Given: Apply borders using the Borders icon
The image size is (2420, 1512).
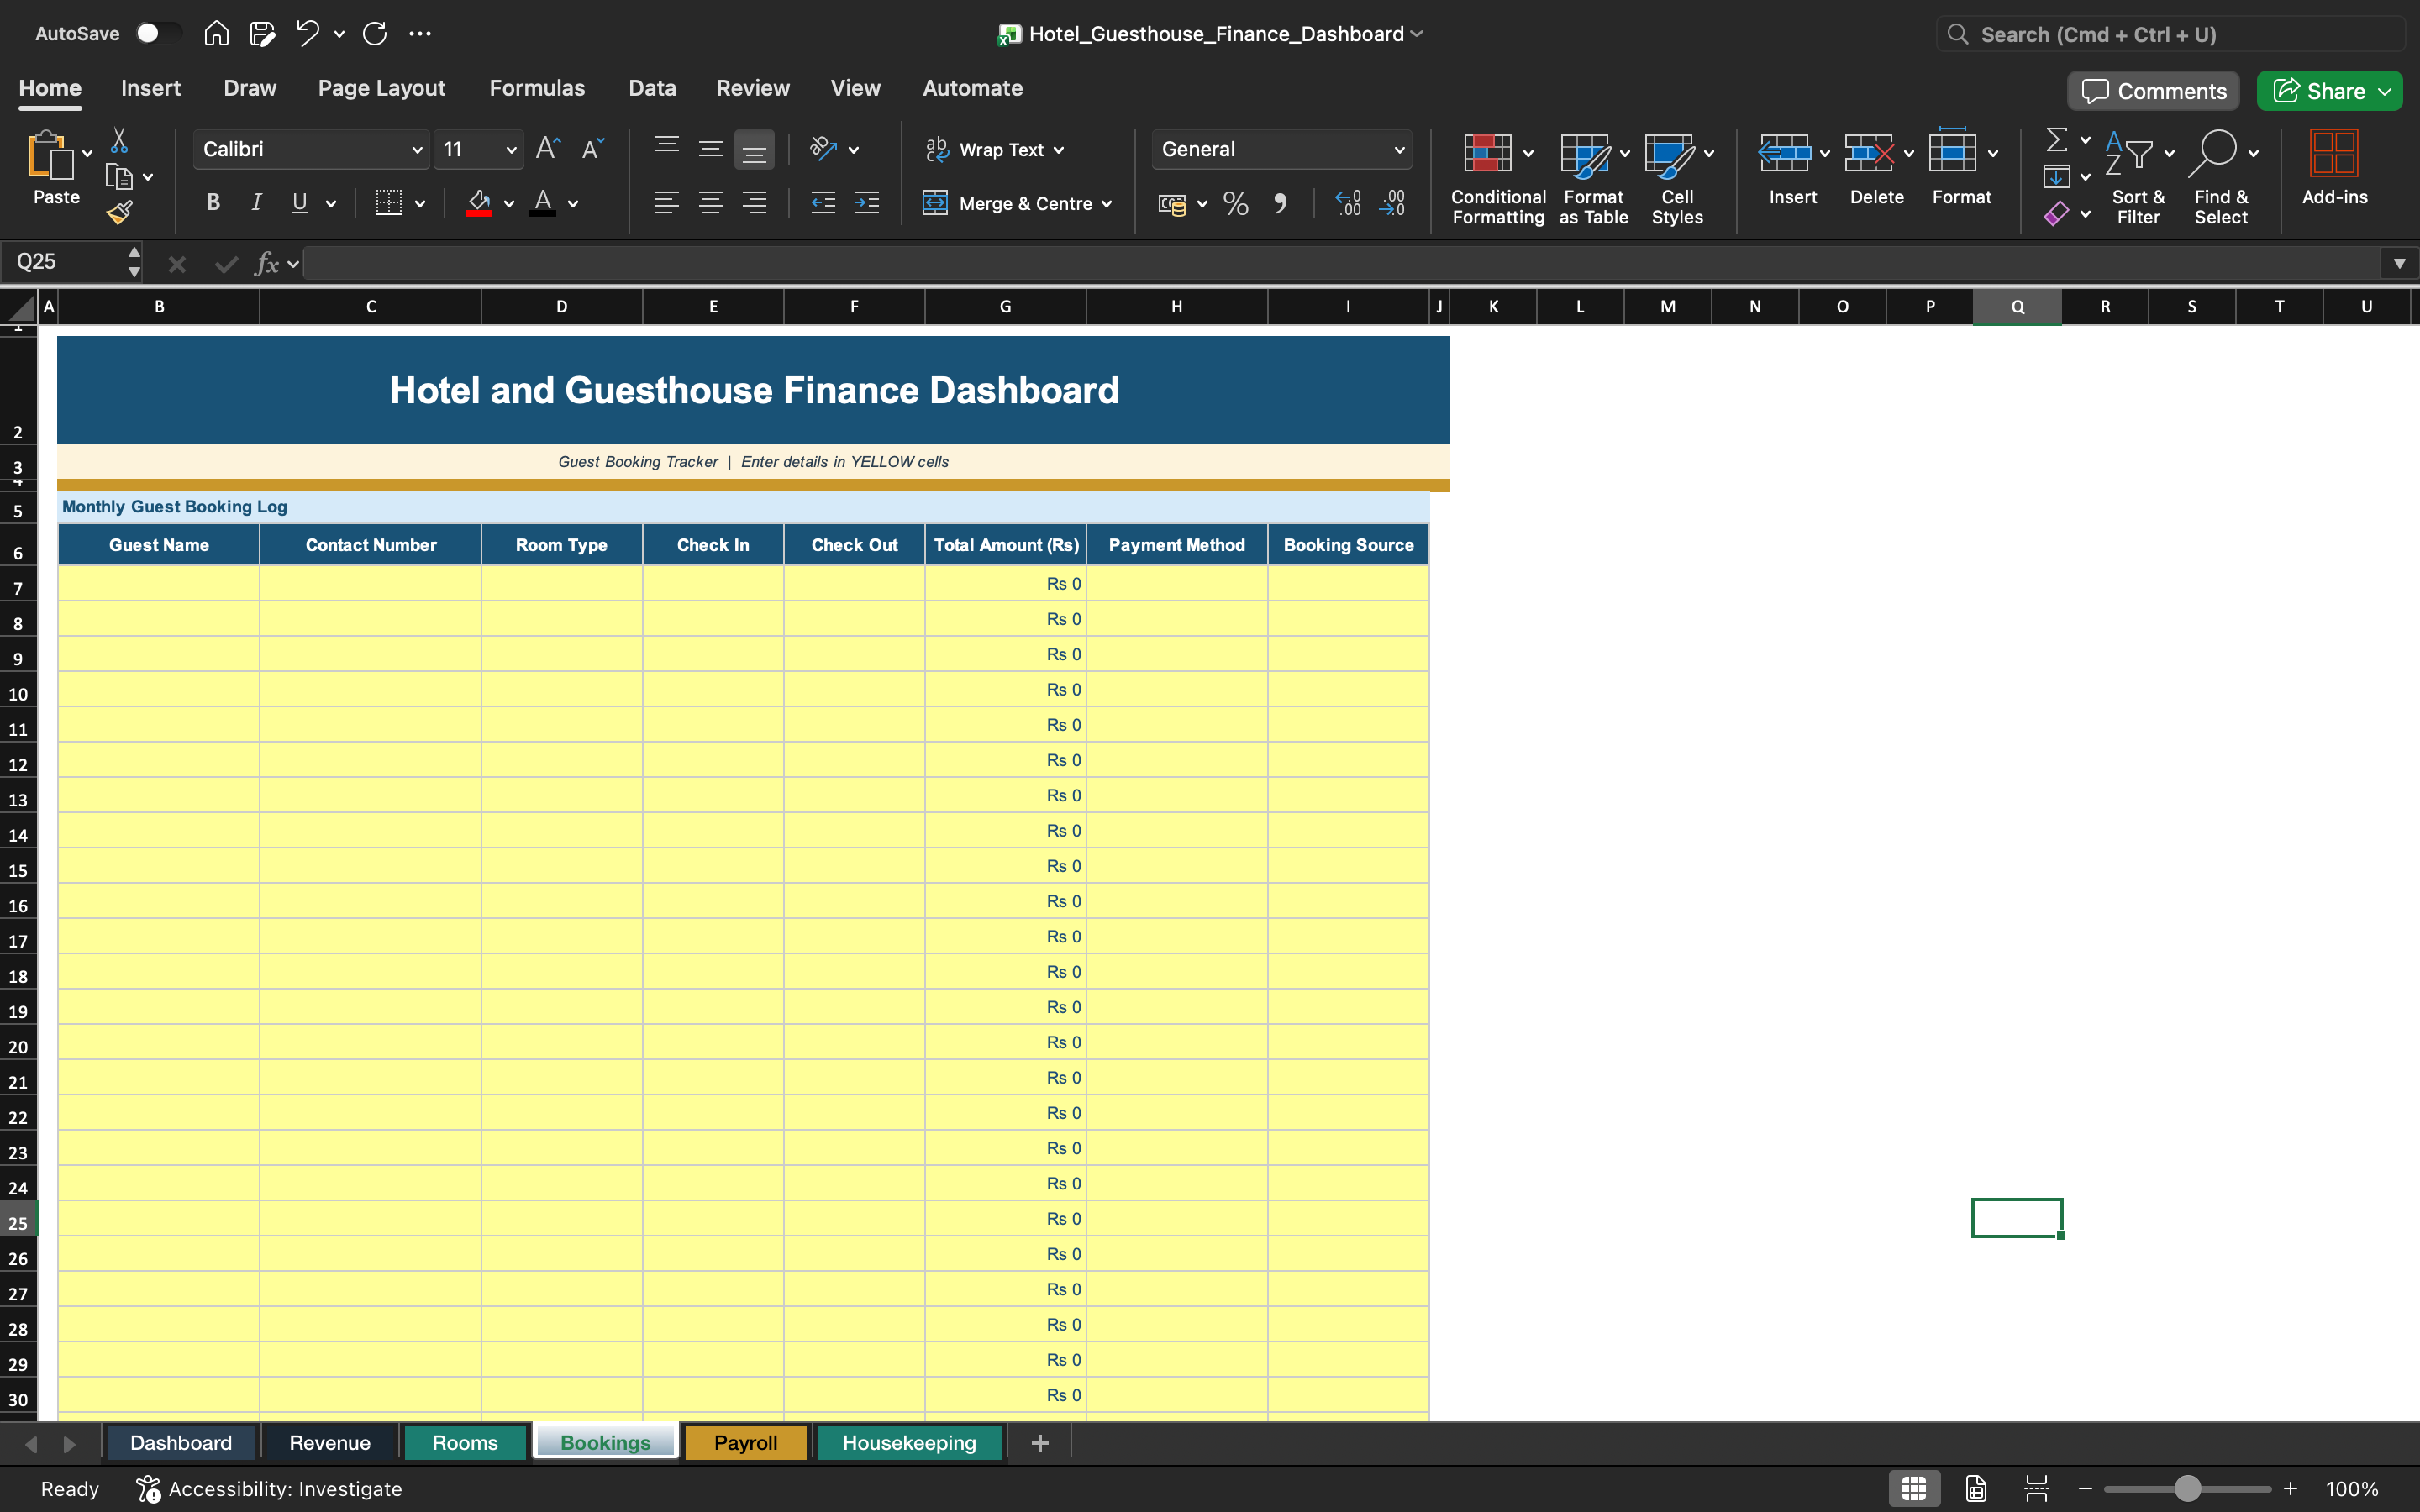Looking at the screenshot, I should coord(389,203).
